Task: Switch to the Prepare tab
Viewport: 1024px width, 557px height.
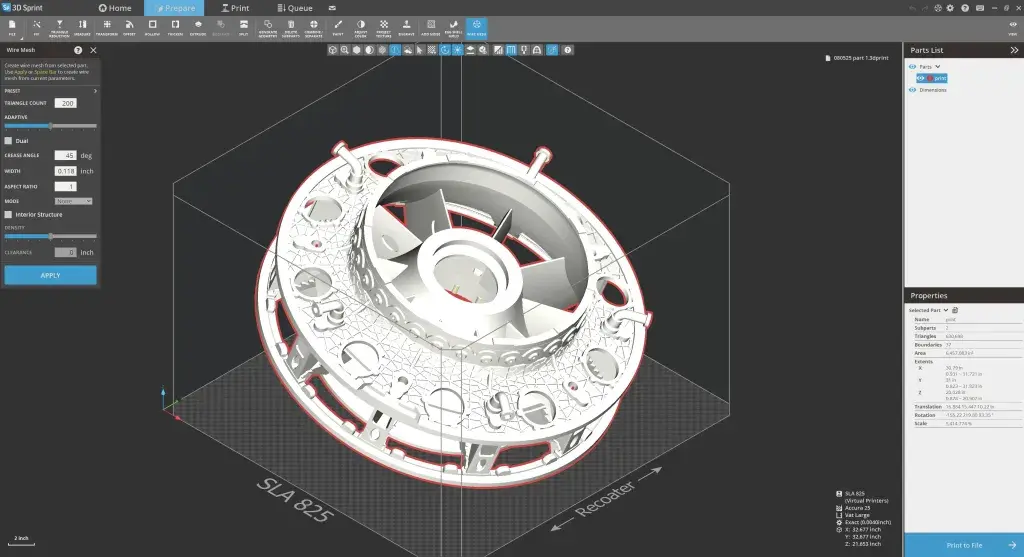Action: 174,8
